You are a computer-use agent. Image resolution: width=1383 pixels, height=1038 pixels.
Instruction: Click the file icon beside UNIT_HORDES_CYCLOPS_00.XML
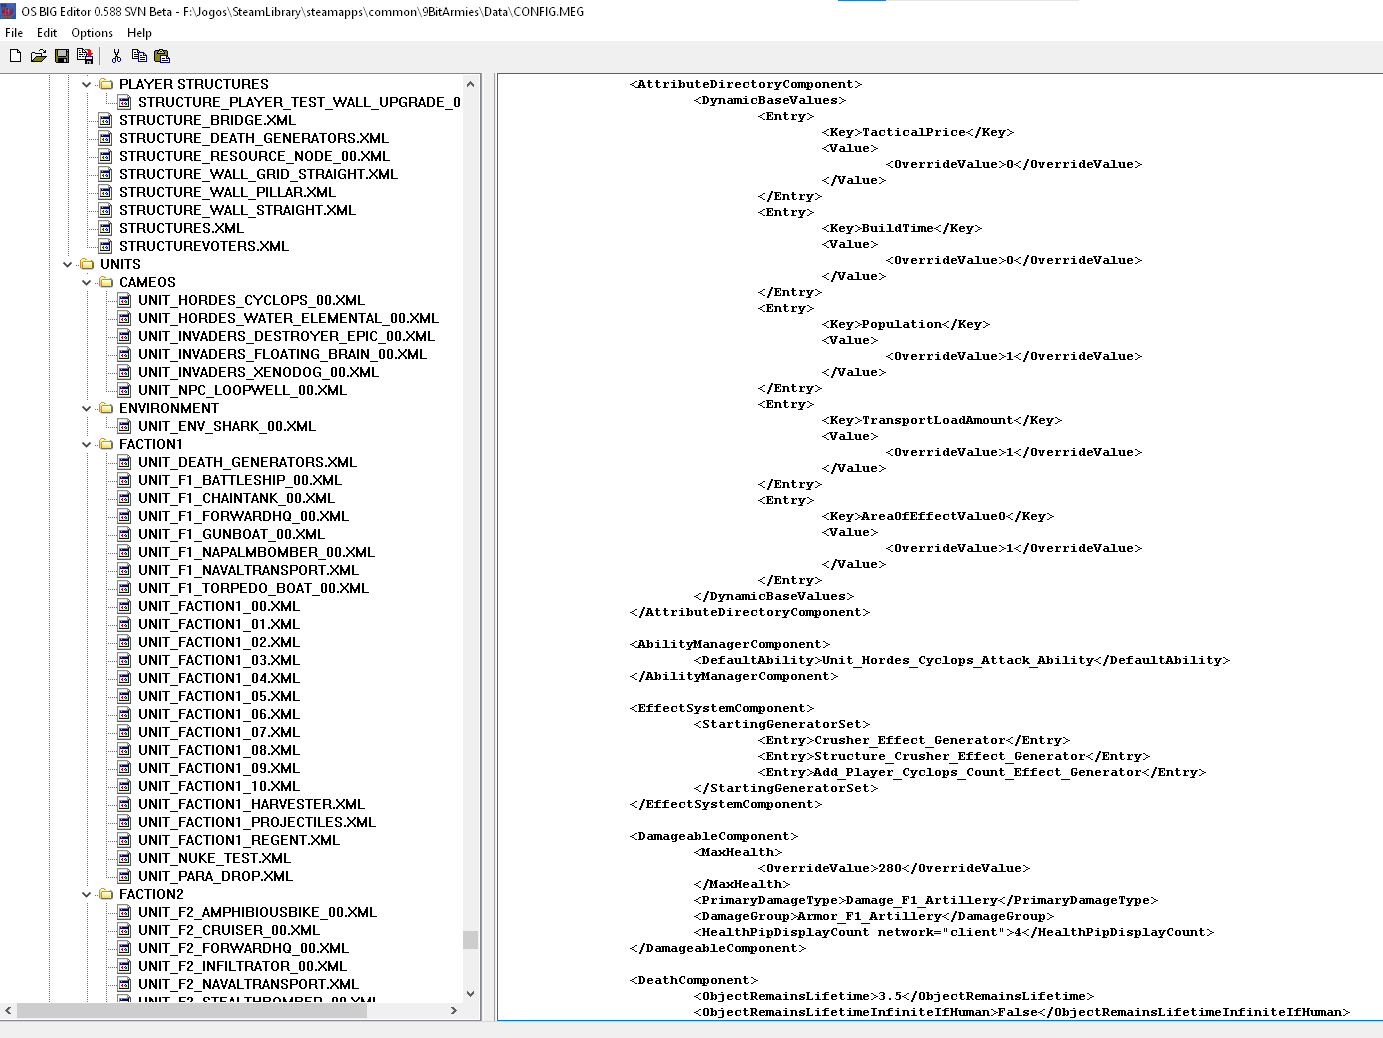click(x=124, y=300)
